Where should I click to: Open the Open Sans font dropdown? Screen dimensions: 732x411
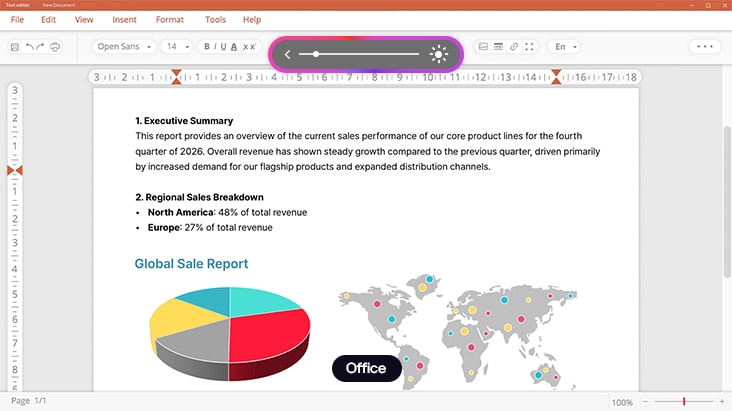click(125, 47)
